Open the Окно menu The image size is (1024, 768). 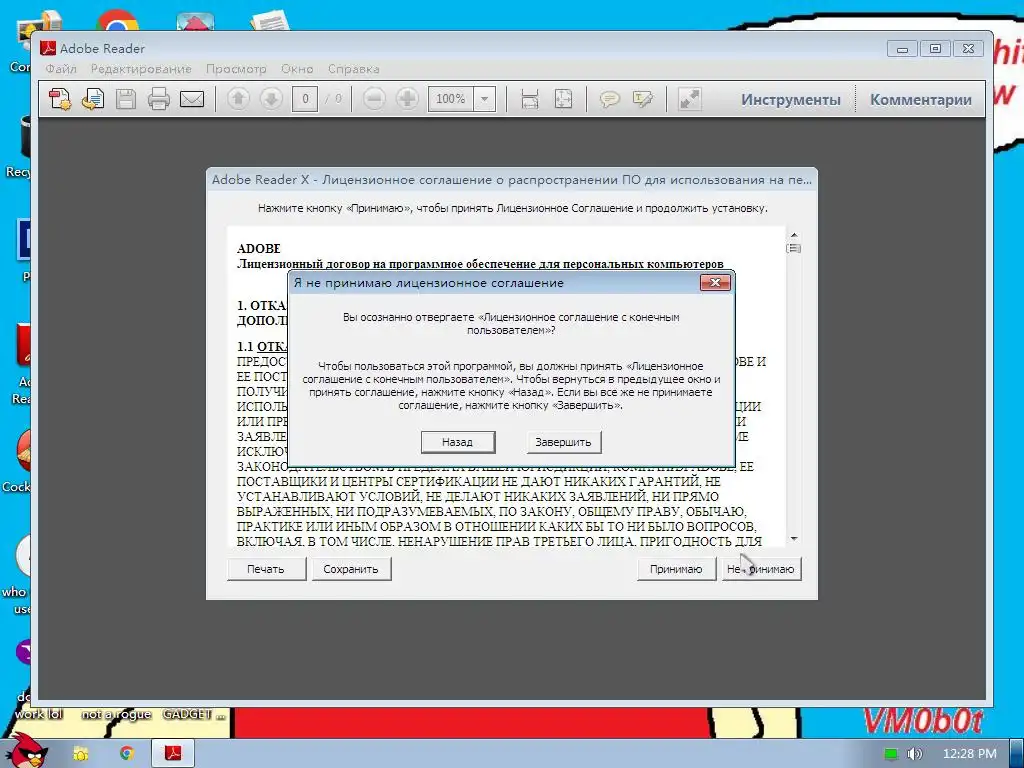tap(297, 69)
